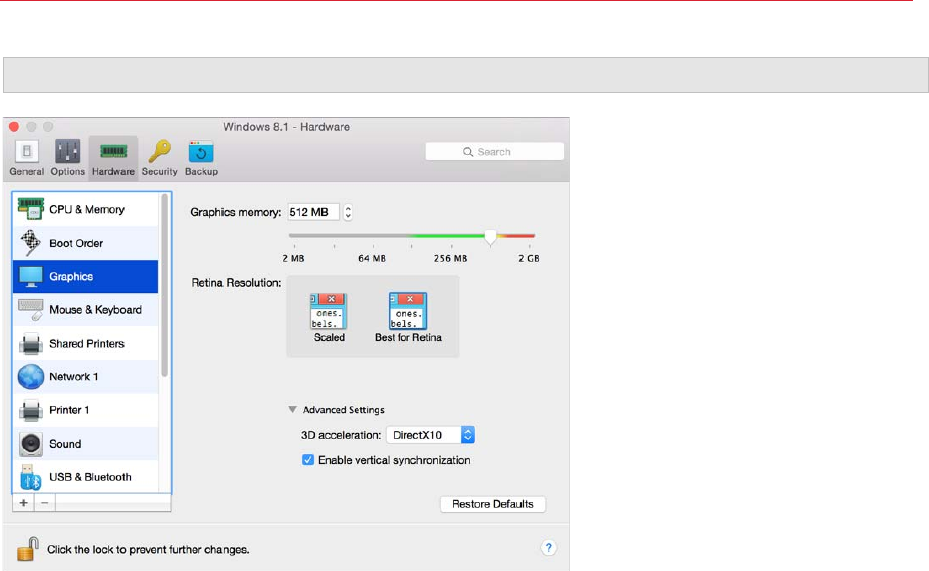Screen dimensions: 929x571
Task: Switch to the Hardware tab
Action: [113, 158]
